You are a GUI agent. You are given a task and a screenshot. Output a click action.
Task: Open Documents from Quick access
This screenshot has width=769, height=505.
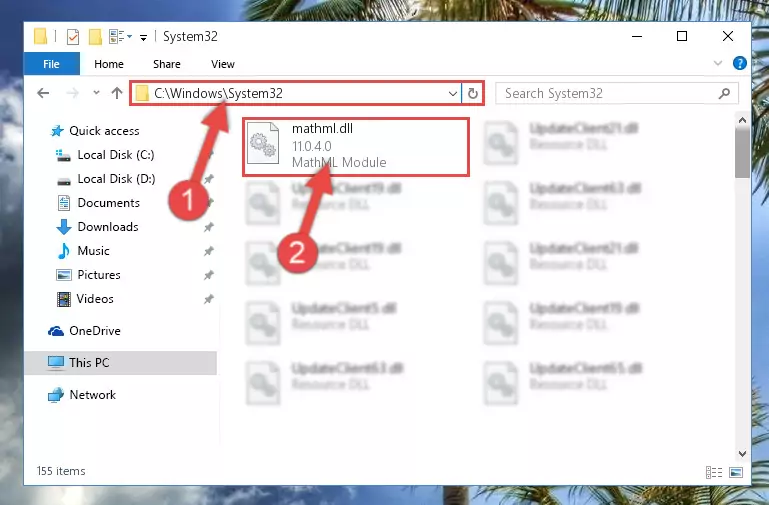pos(108,203)
